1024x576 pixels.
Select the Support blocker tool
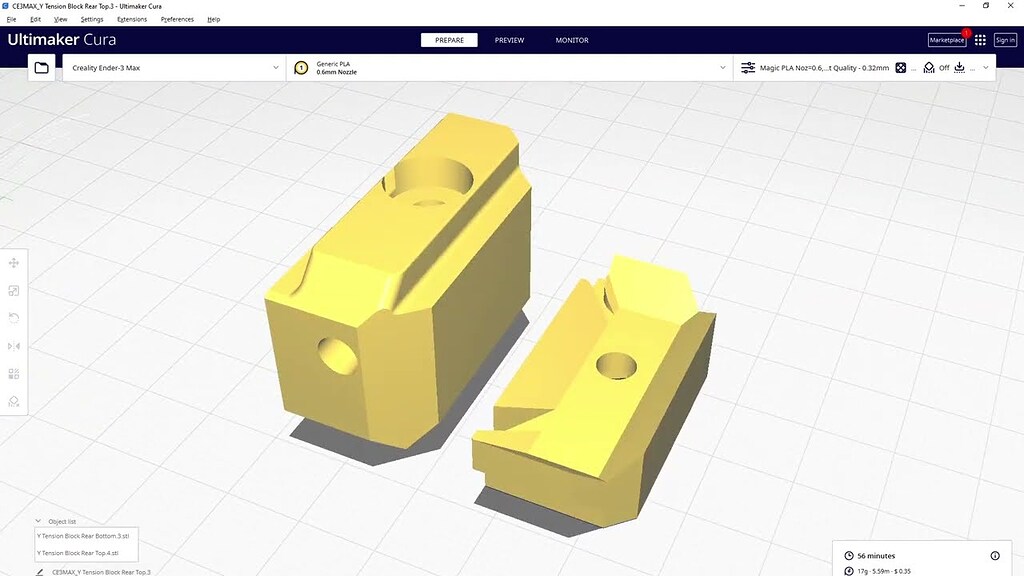coord(14,400)
